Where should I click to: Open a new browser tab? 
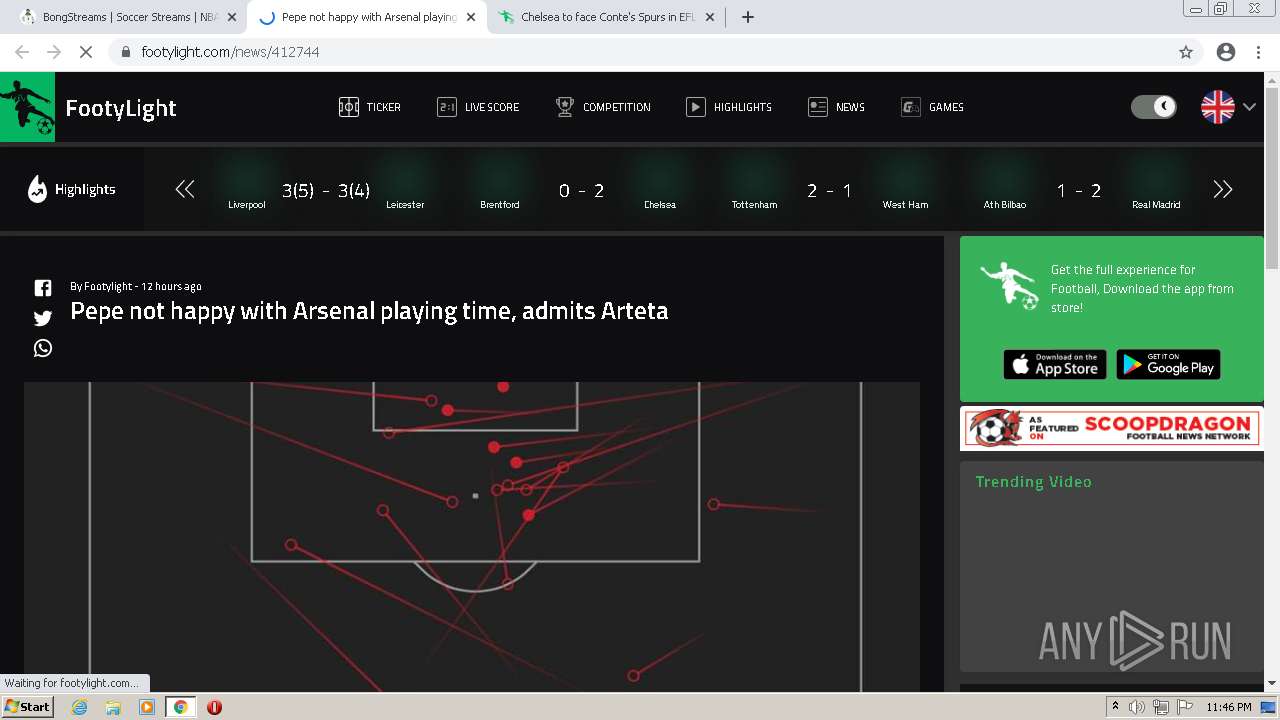pyautogui.click(x=747, y=17)
